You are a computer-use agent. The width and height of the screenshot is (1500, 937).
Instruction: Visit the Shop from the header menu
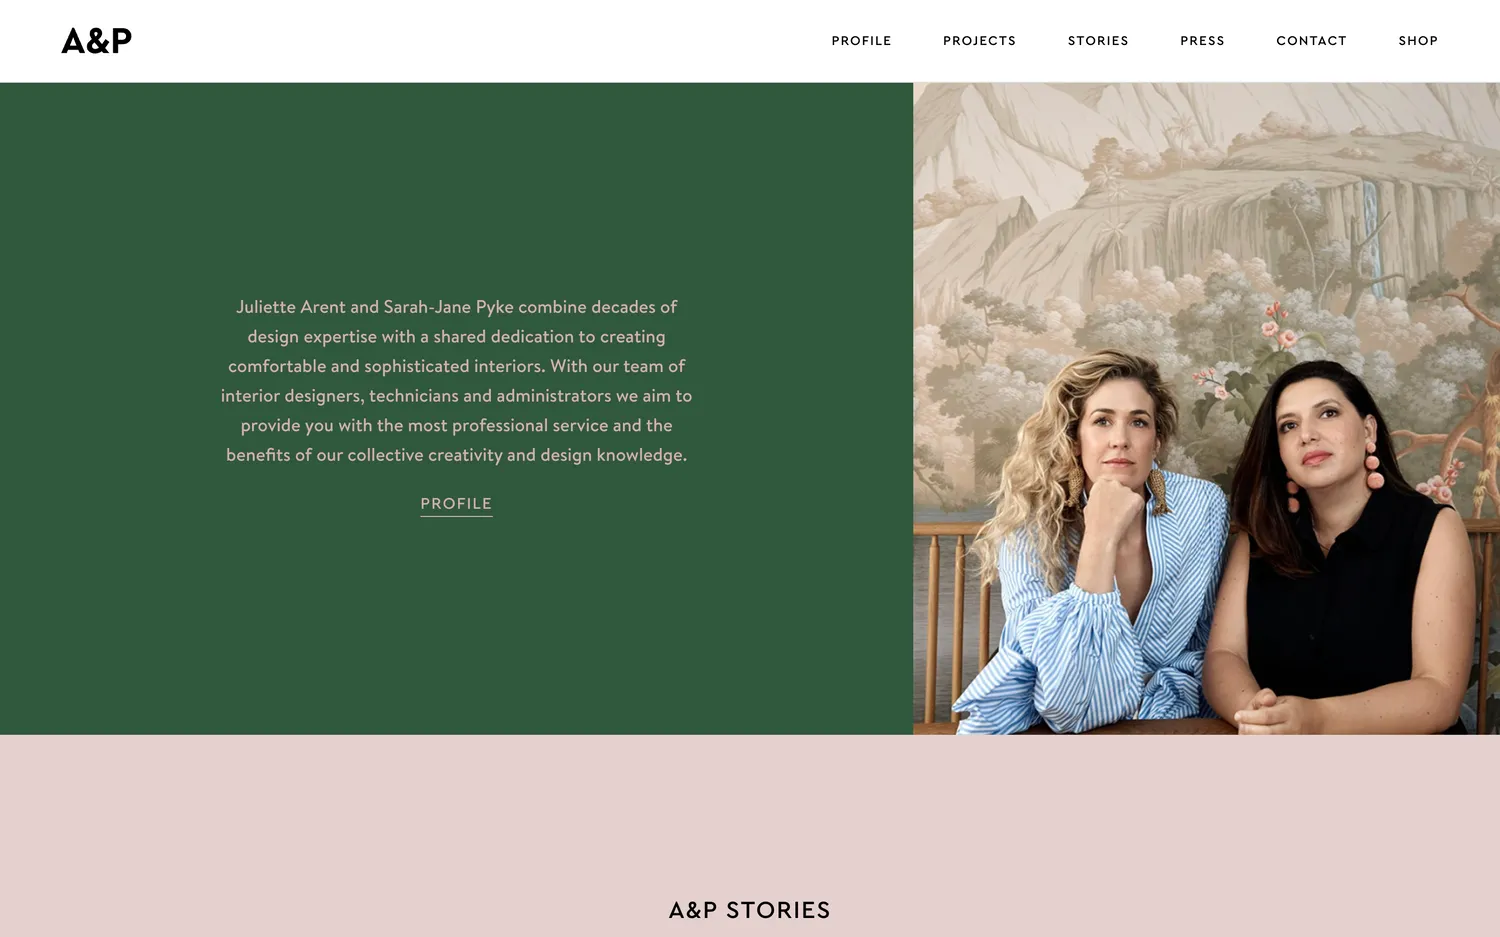tap(1418, 41)
